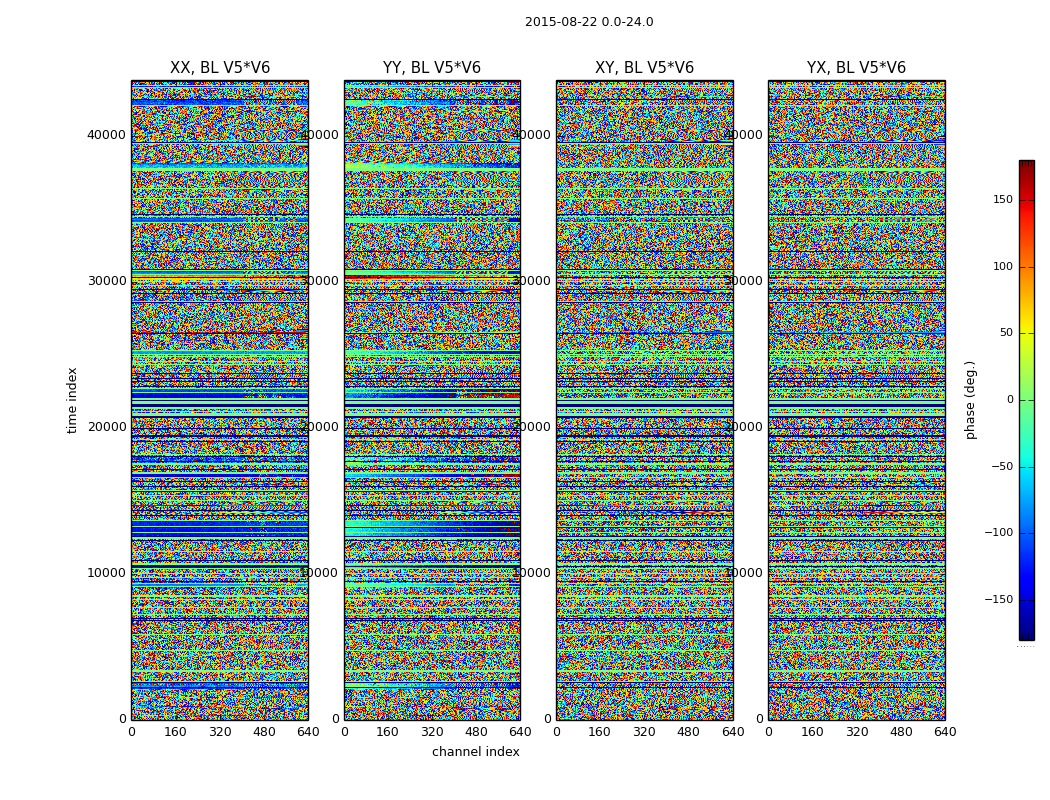Viewport: 1050px width, 800px height.
Task: Click inside the XX phase heatmap panel
Action: pyautogui.click(x=220, y=400)
